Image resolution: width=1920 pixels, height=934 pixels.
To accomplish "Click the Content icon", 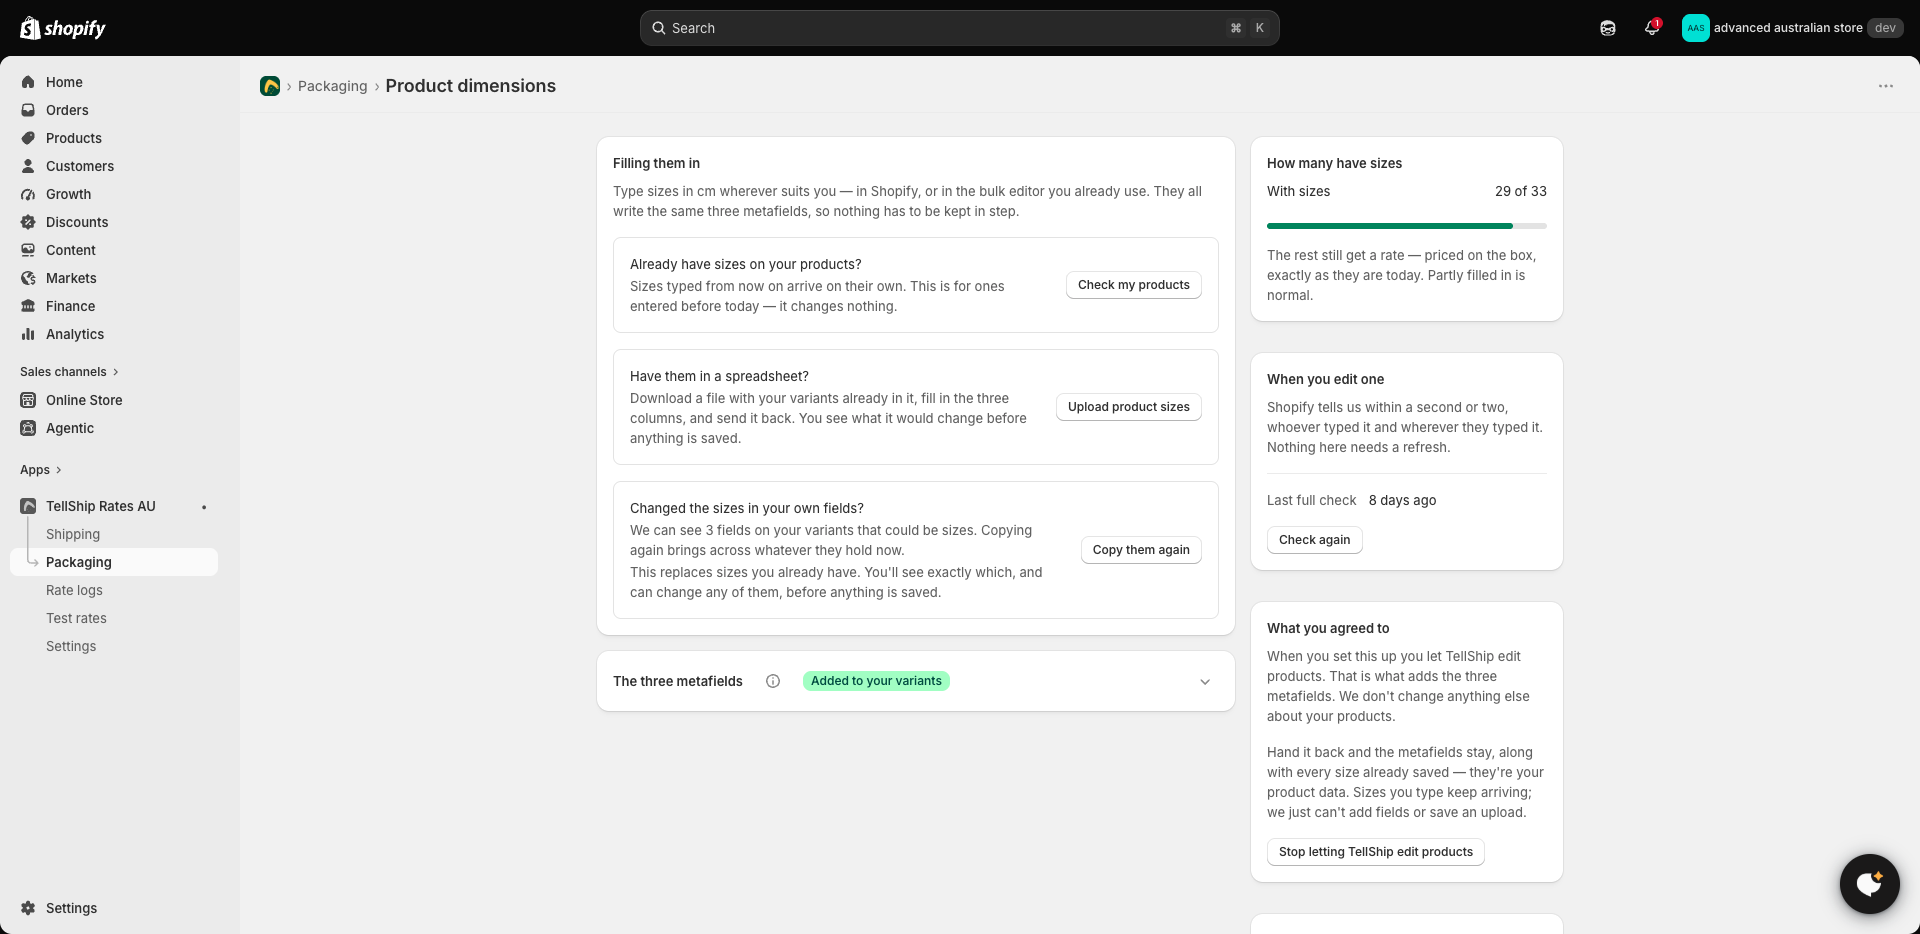I will 28,250.
